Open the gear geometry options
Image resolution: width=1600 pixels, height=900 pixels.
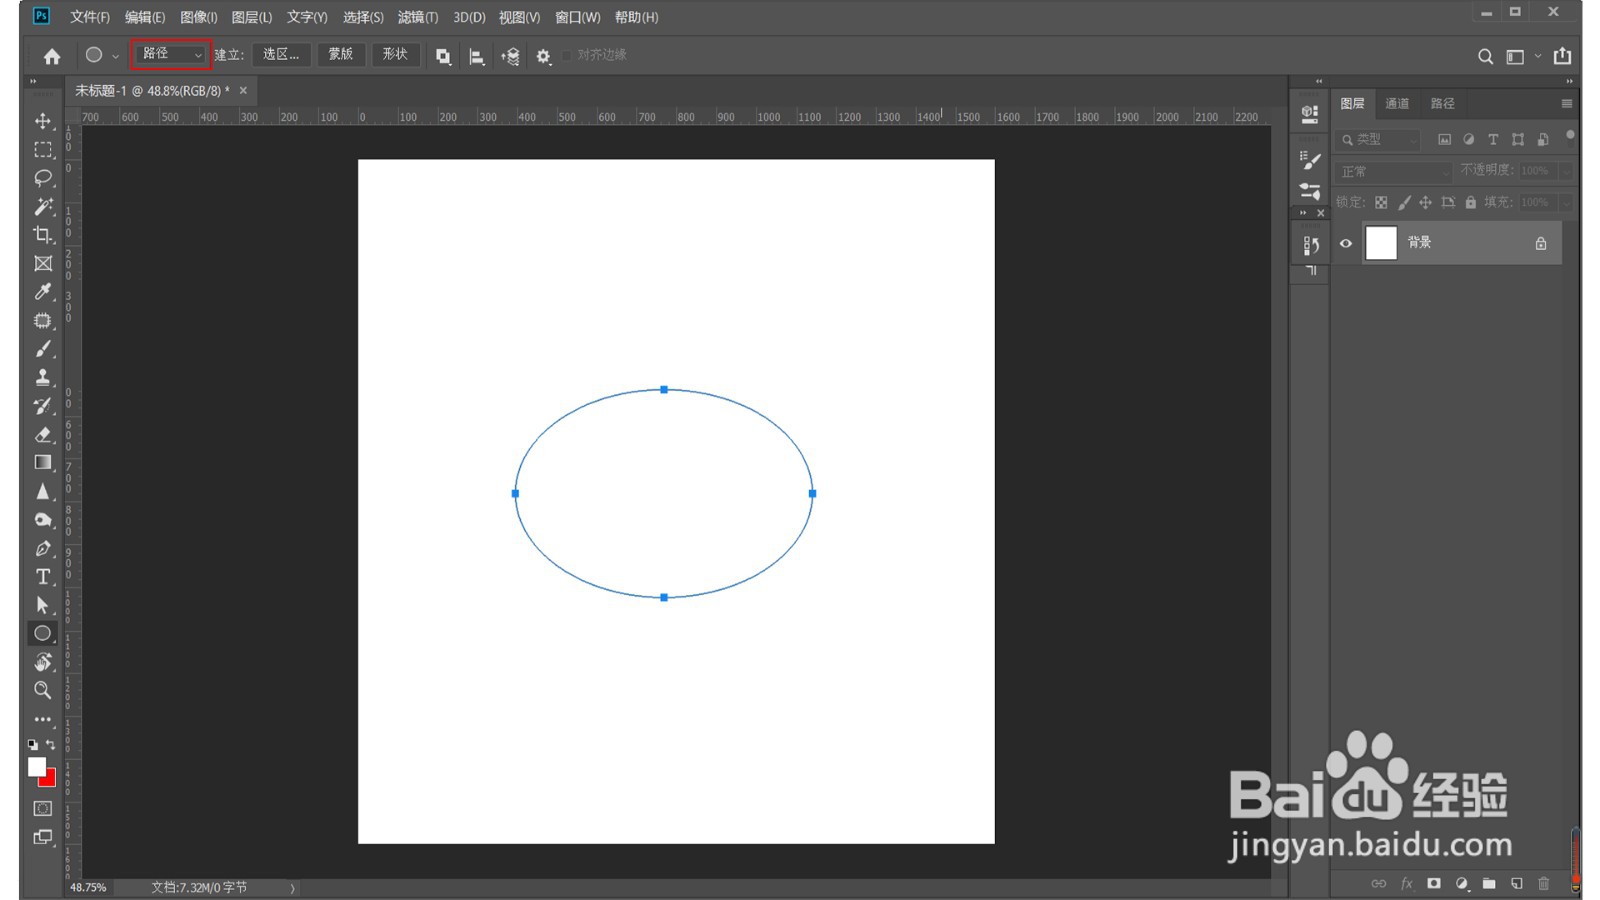click(x=543, y=56)
